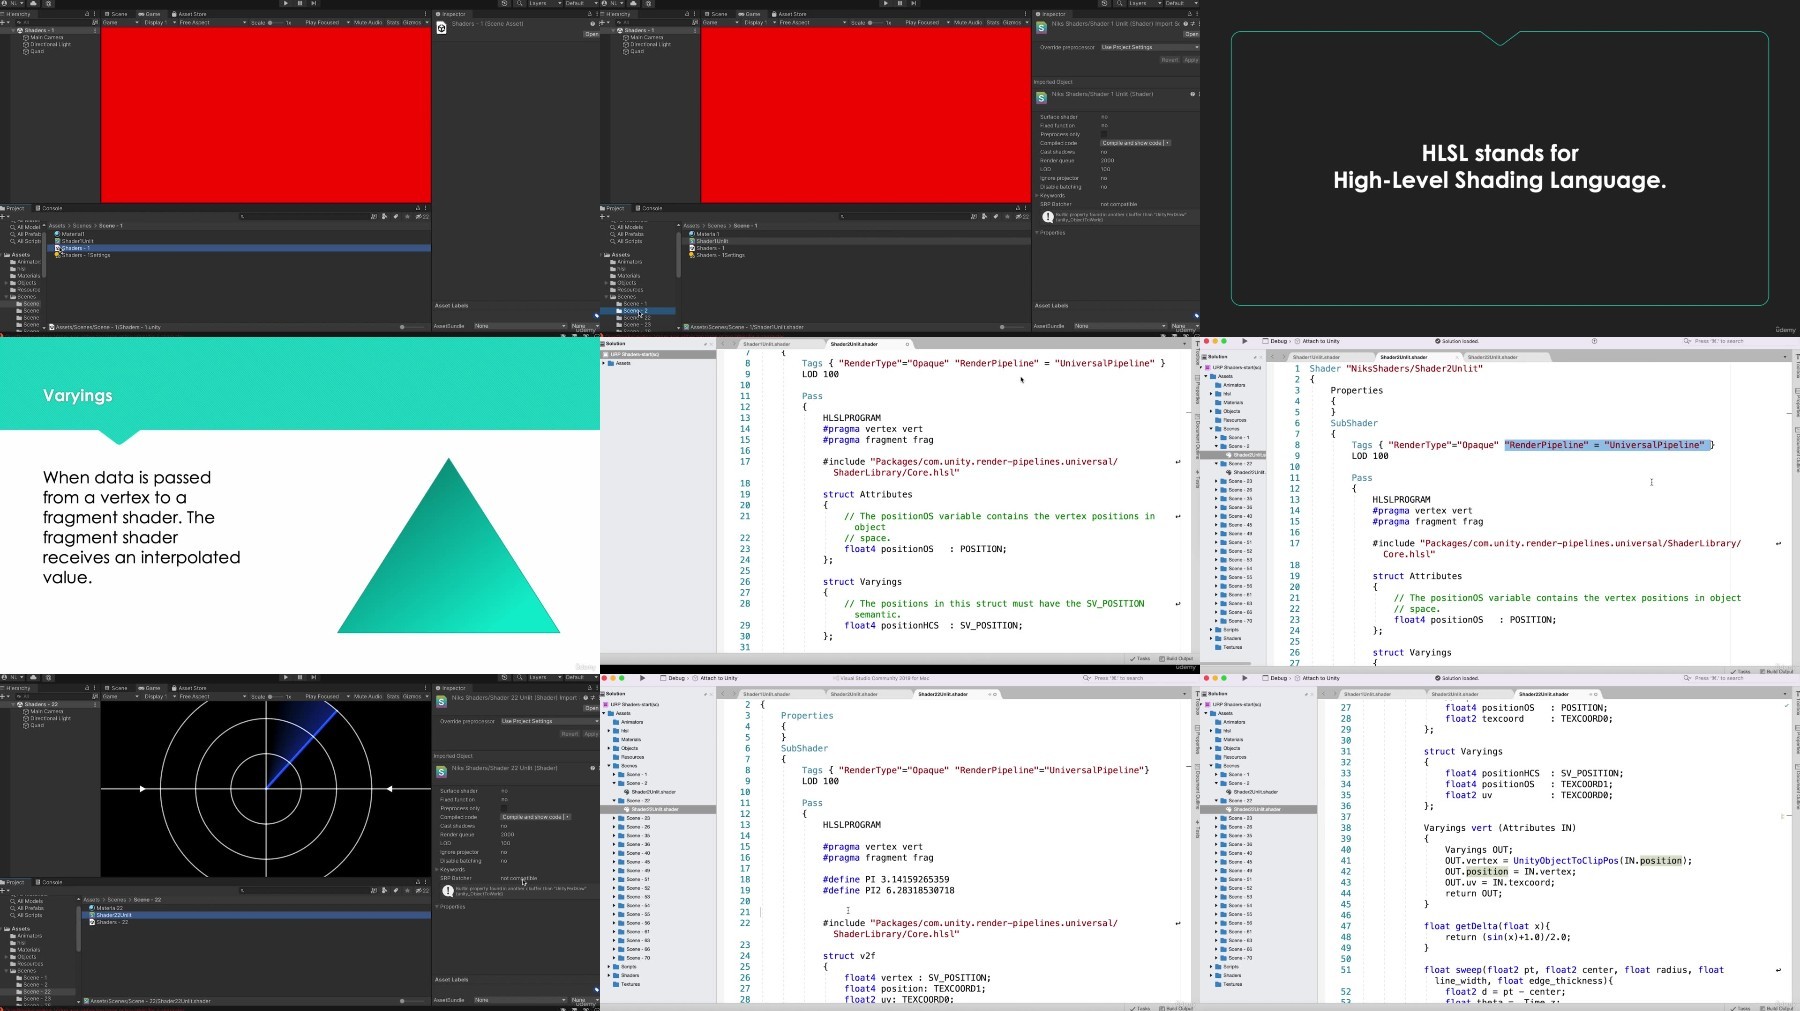Click the Main Camera object in the Shaders - 22 Hierarchy
1800x1011 pixels.
click(44, 711)
